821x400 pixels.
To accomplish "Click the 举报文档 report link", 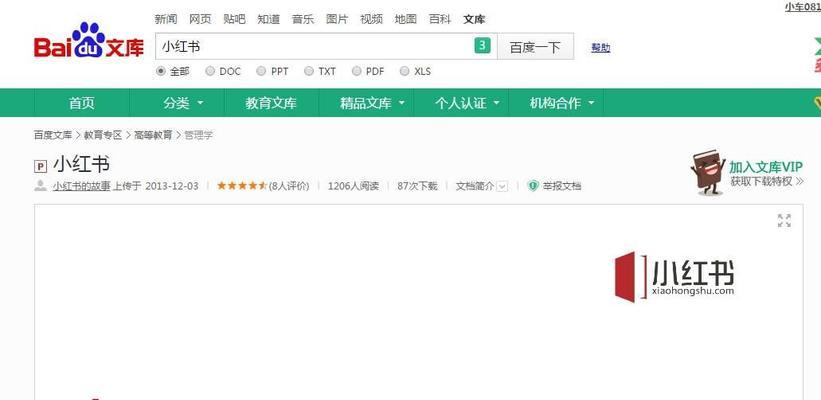I will tap(562, 186).
